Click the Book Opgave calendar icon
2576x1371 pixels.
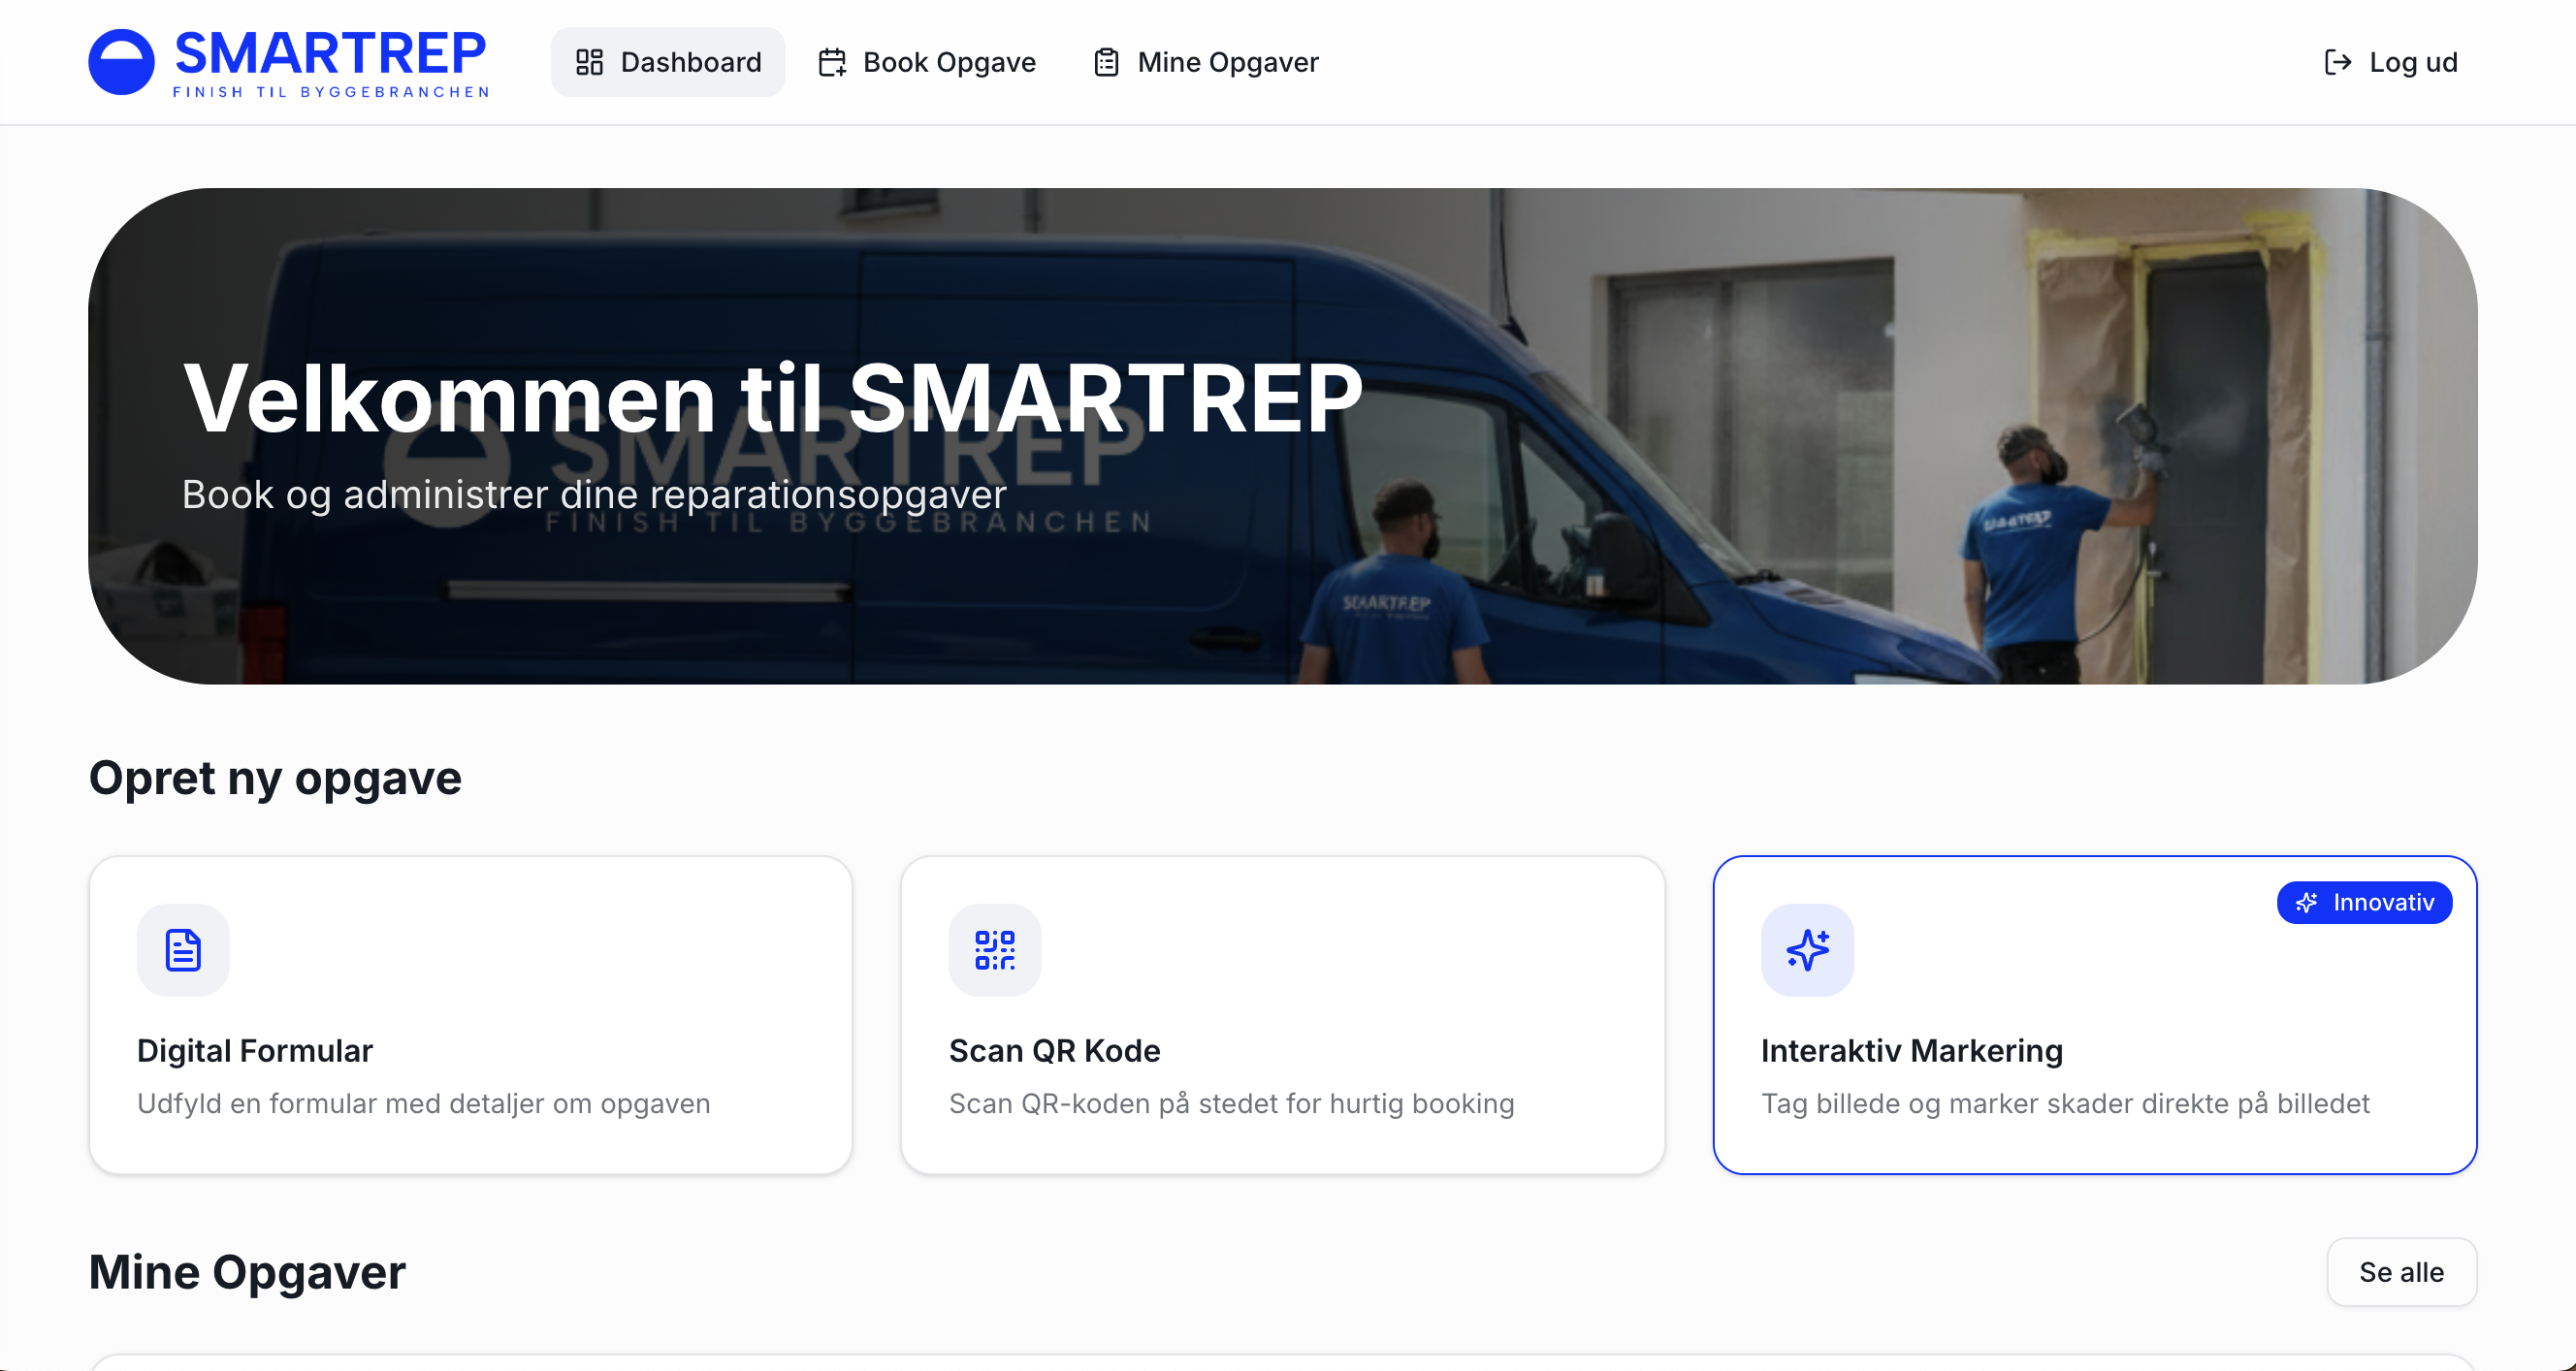831,61
